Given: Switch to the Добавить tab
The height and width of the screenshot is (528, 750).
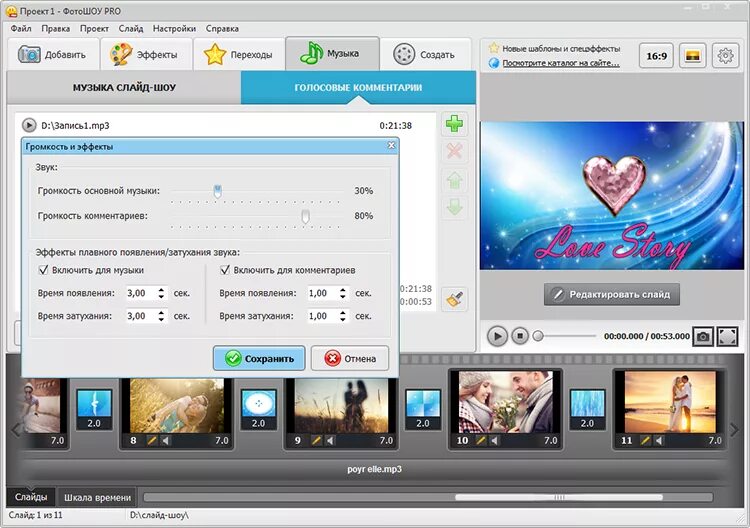Looking at the screenshot, I should click(53, 55).
